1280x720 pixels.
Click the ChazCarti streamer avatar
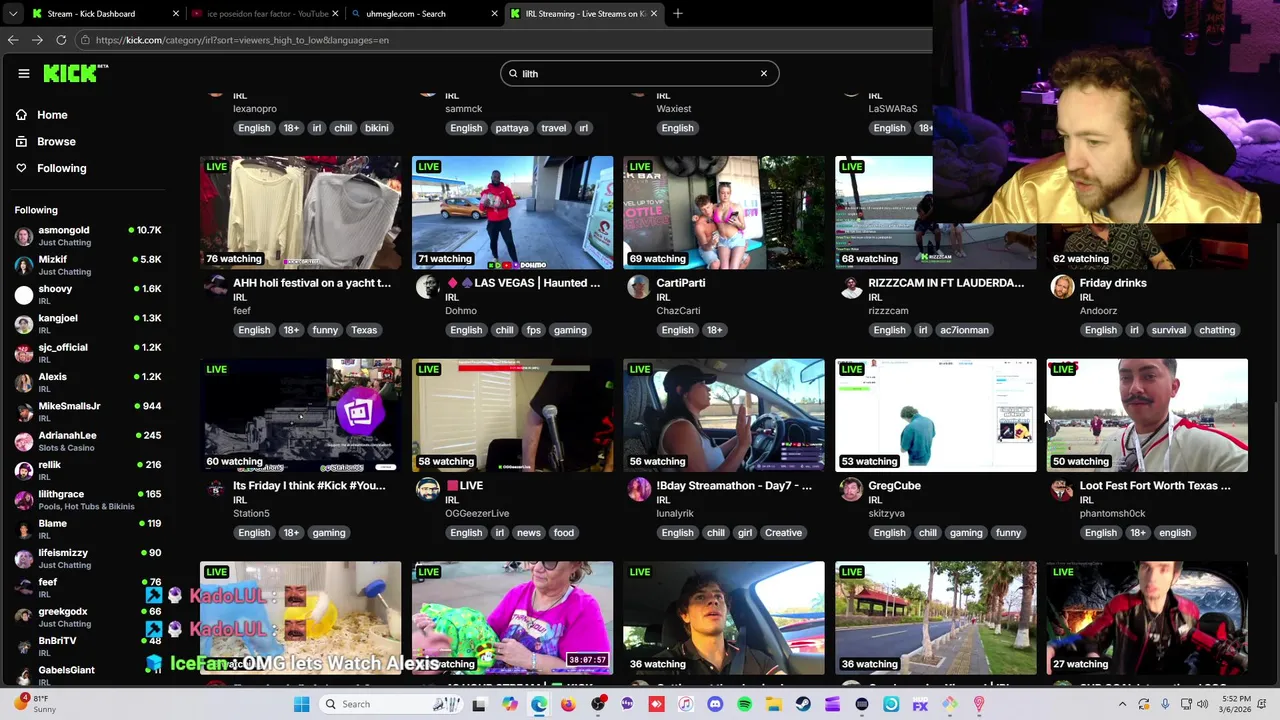click(x=639, y=289)
